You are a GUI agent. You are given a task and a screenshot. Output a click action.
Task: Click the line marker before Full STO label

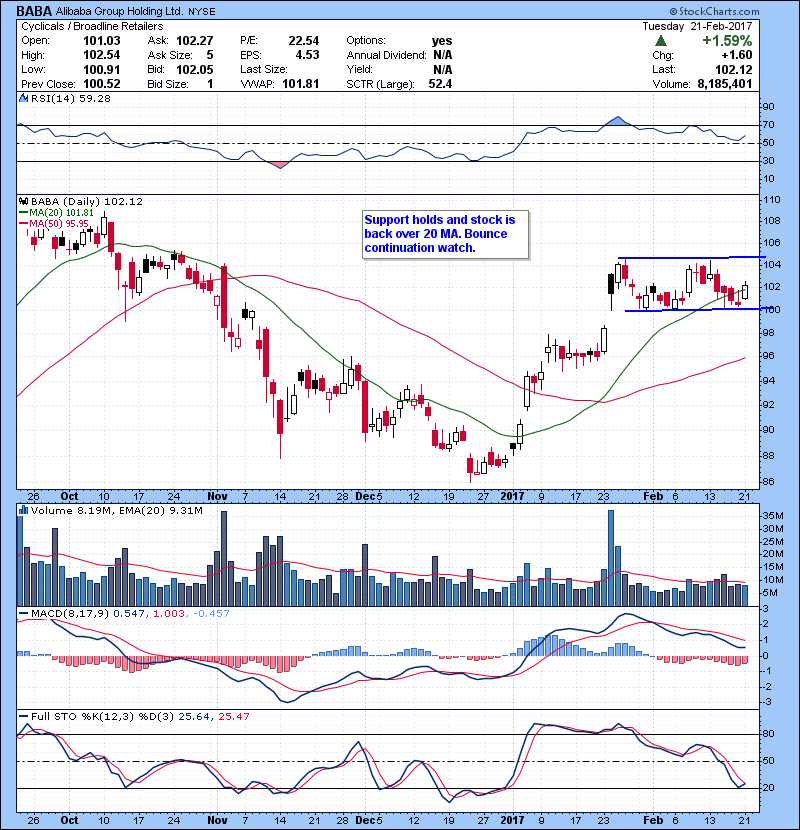[x=24, y=717]
